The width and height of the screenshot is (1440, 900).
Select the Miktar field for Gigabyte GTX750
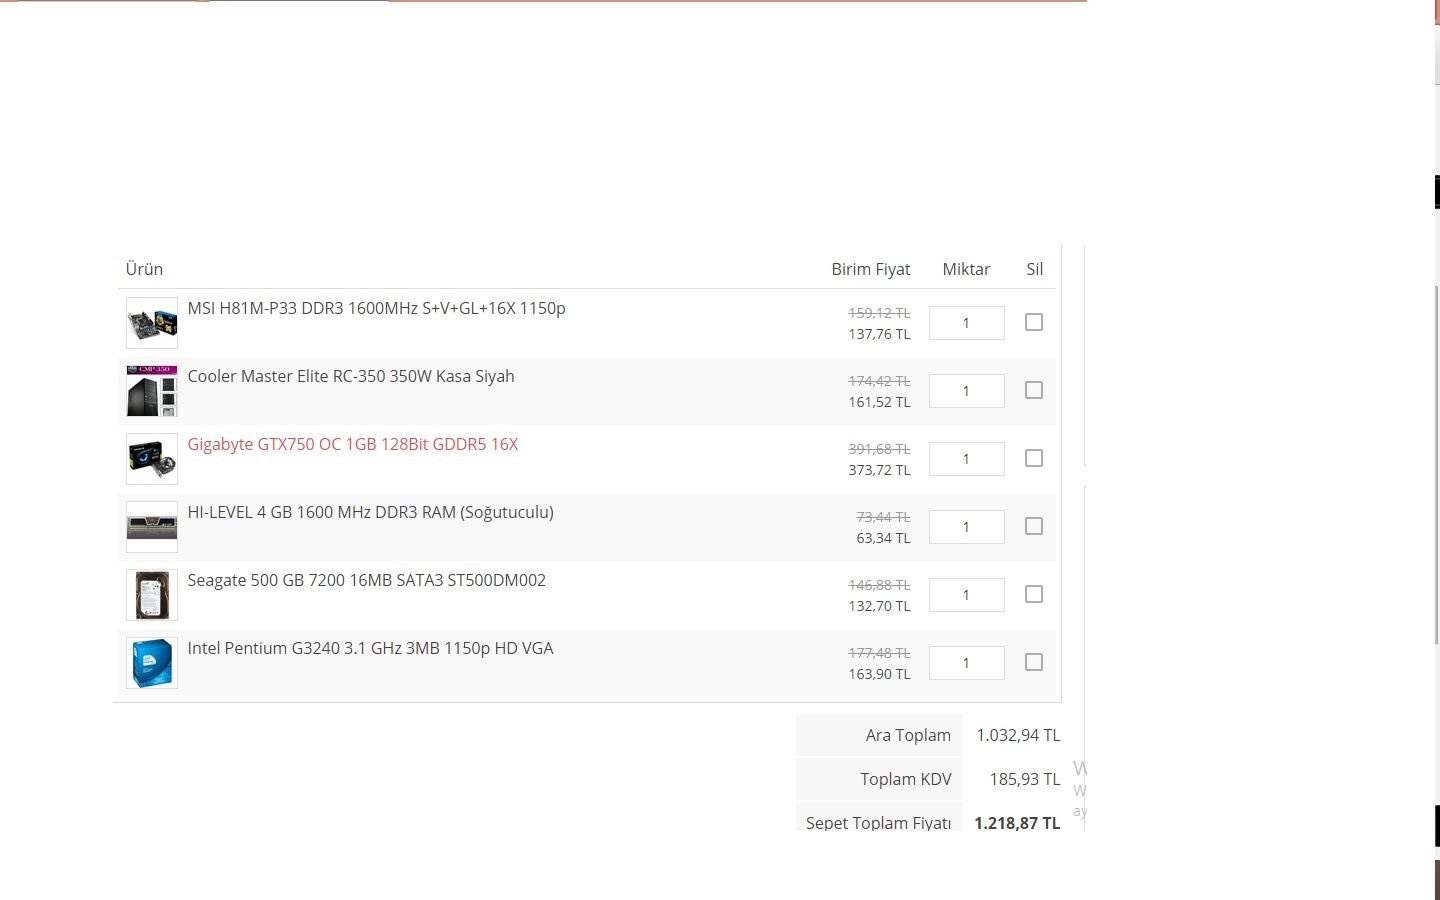click(x=967, y=459)
